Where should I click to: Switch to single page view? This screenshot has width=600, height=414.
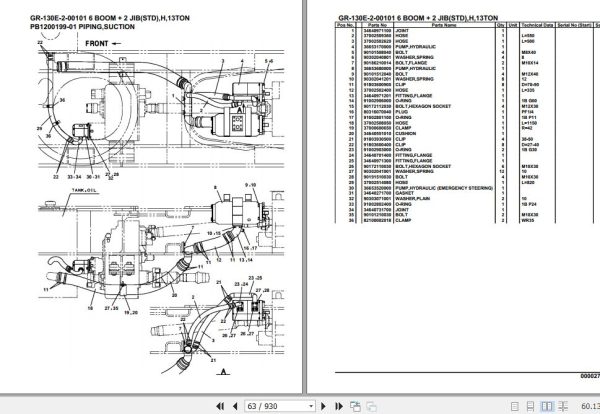coord(515,406)
